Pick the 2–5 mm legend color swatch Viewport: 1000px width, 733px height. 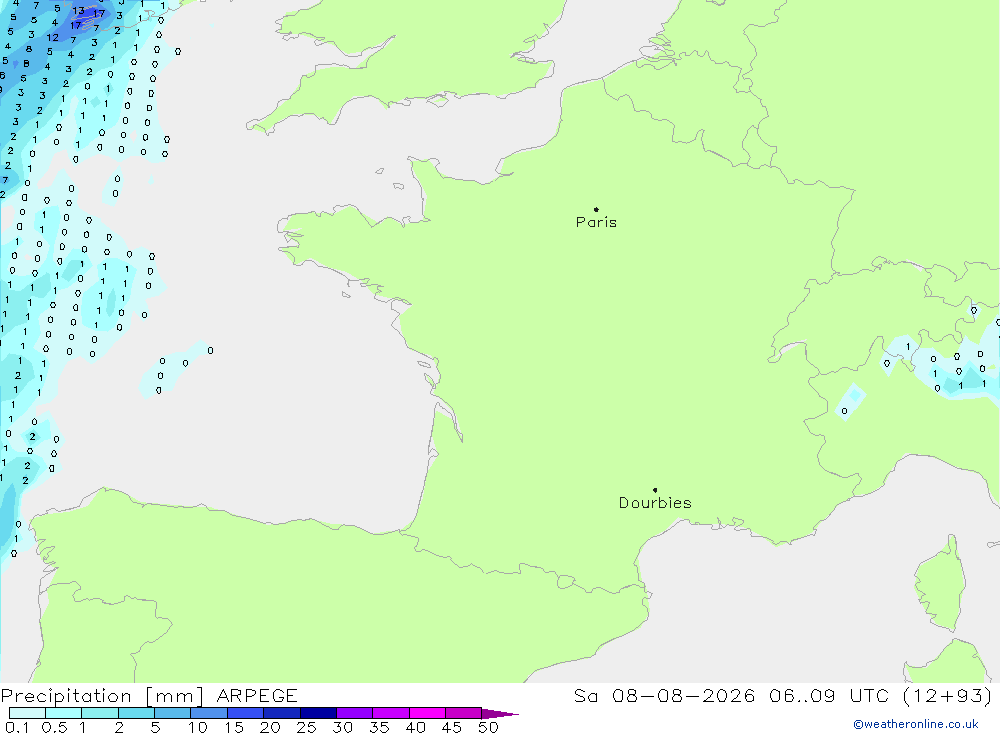(x=136, y=713)
